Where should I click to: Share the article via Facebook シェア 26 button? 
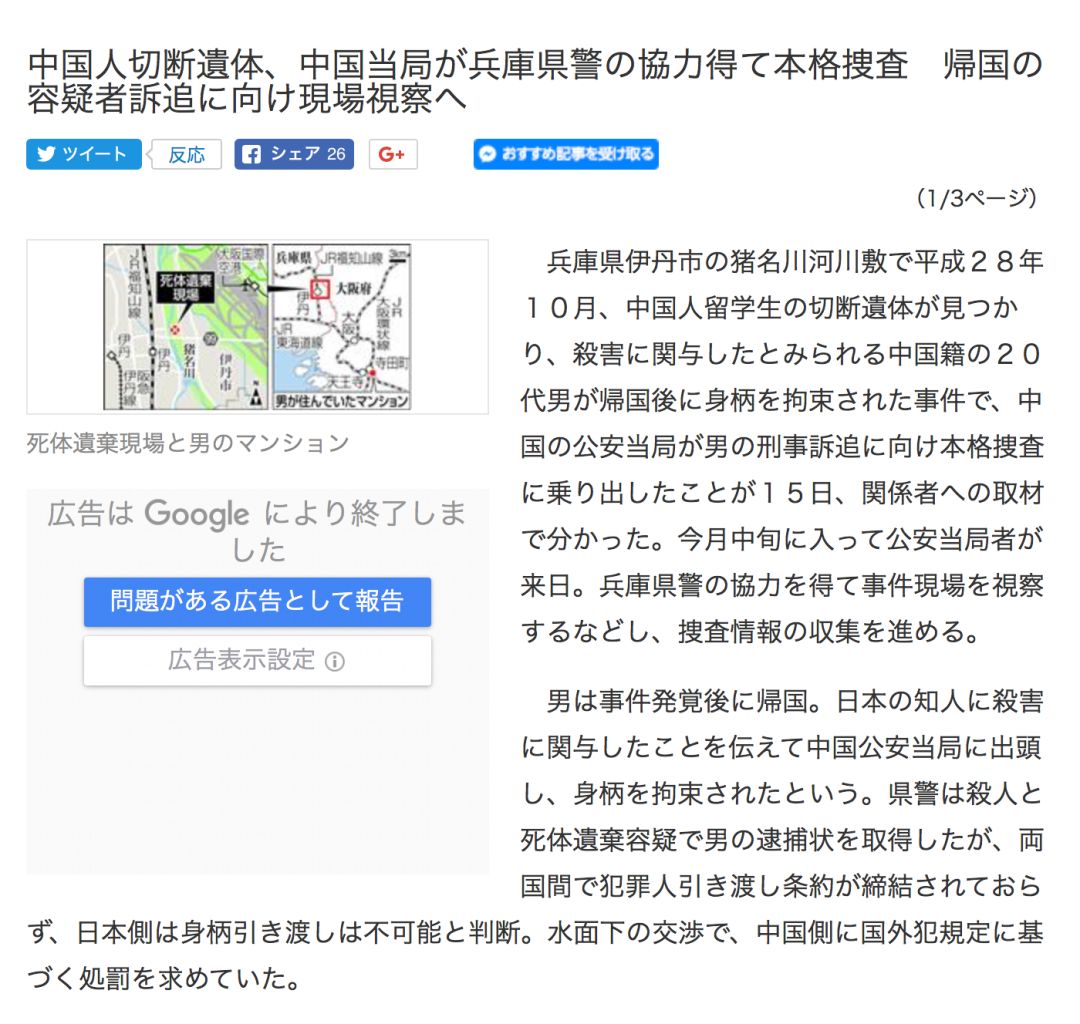pos(294,154)
